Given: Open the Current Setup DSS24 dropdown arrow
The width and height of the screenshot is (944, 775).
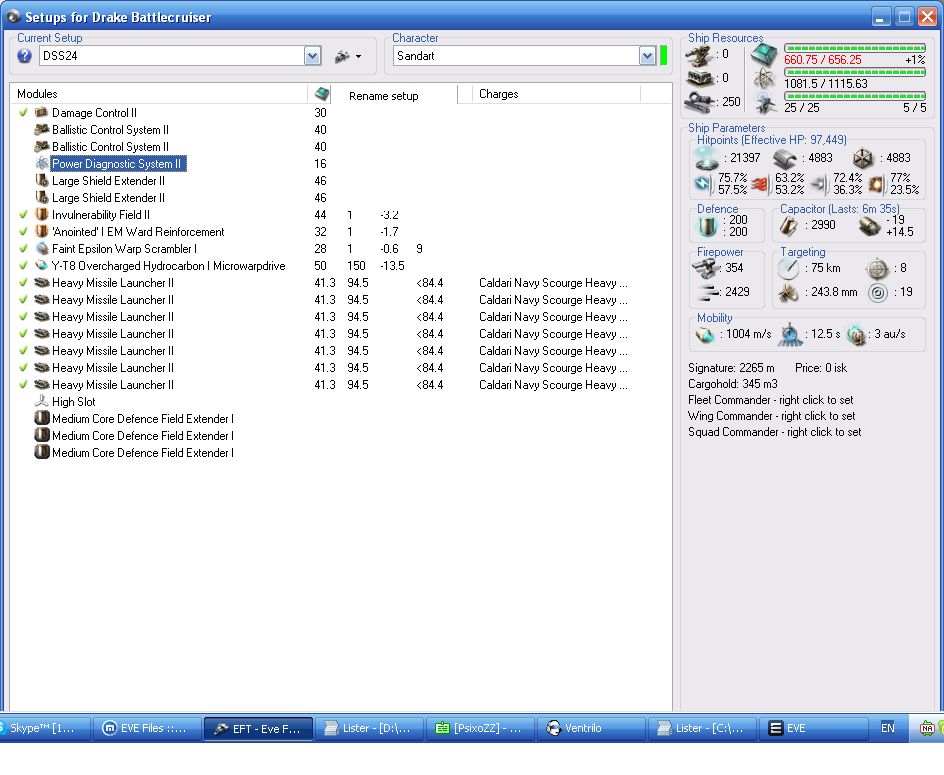Looking at the screenshot, I should point(312,56).
